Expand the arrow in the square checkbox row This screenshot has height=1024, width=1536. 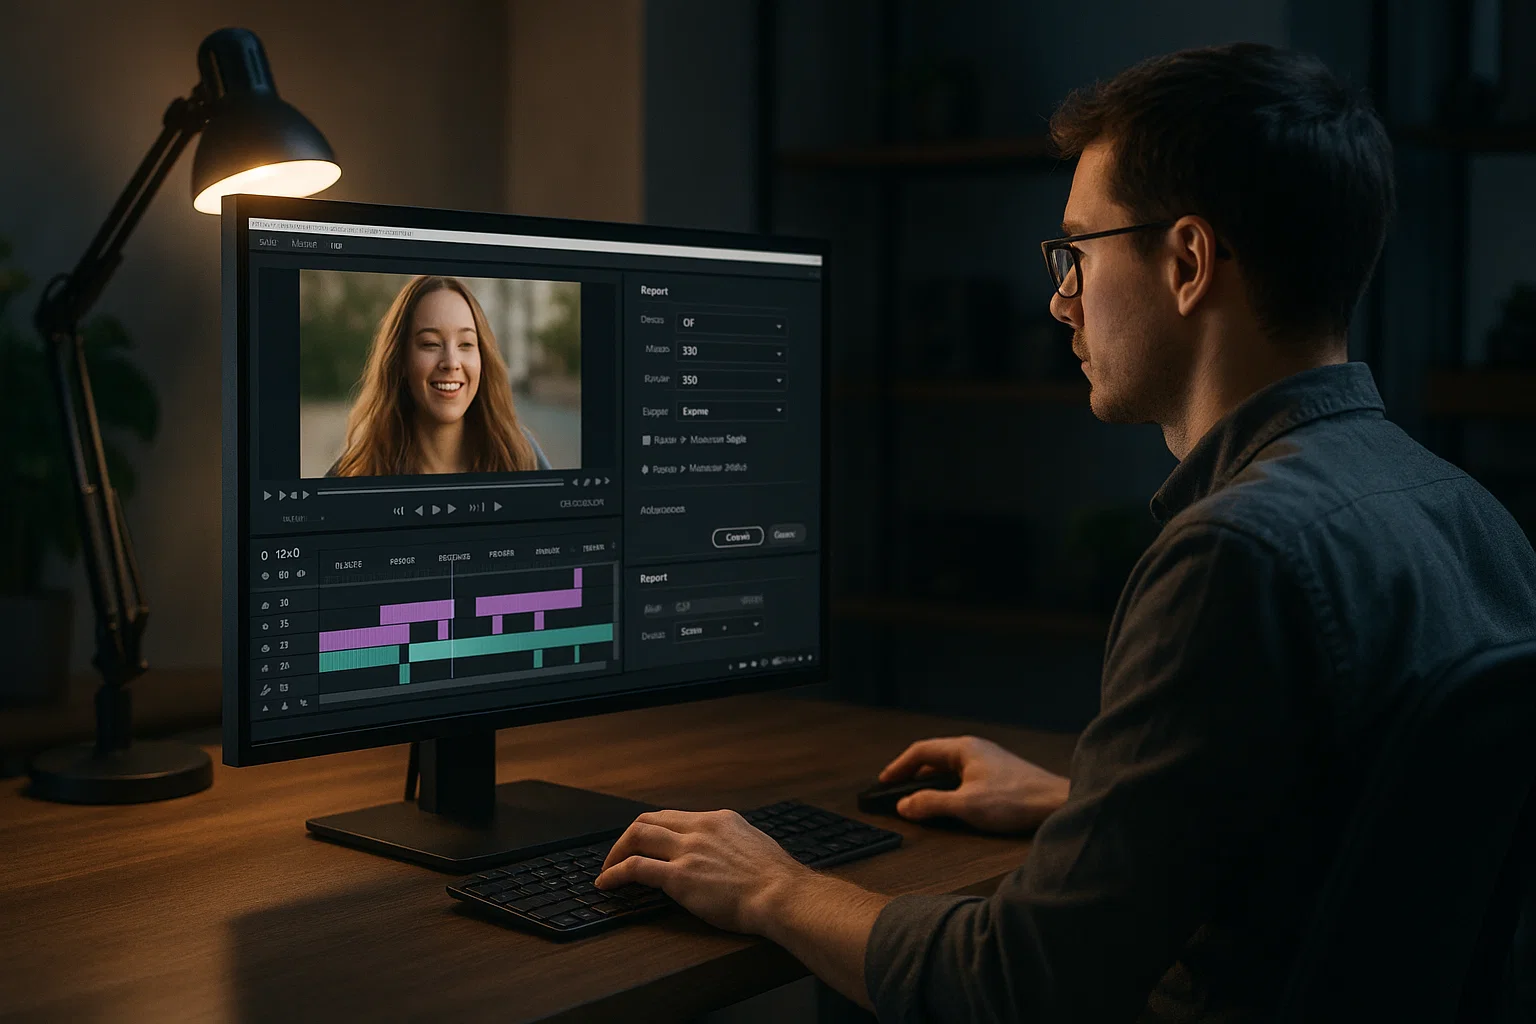click(x=683, y=440)
